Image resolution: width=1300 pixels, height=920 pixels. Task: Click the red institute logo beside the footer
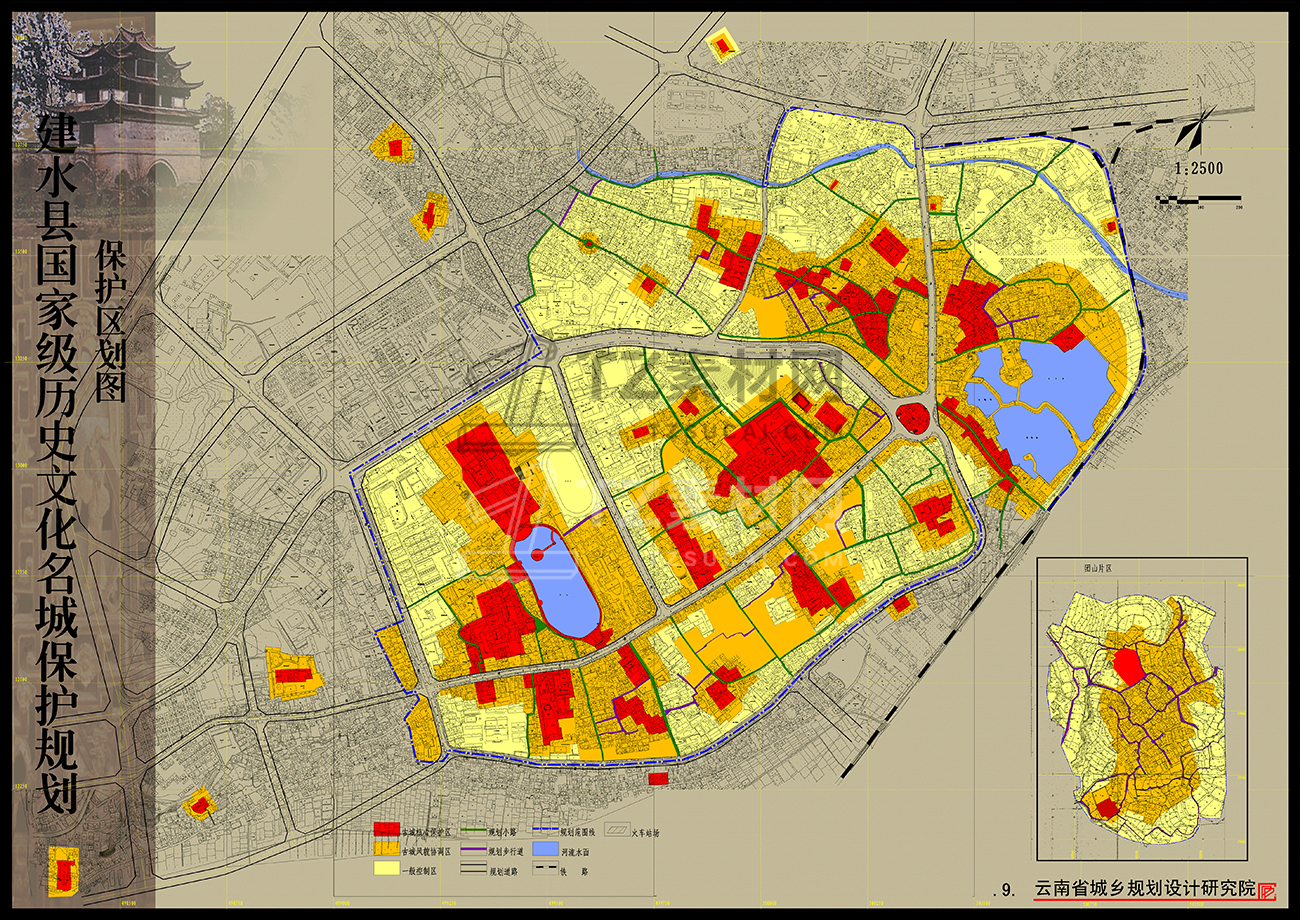(1268, 889)
